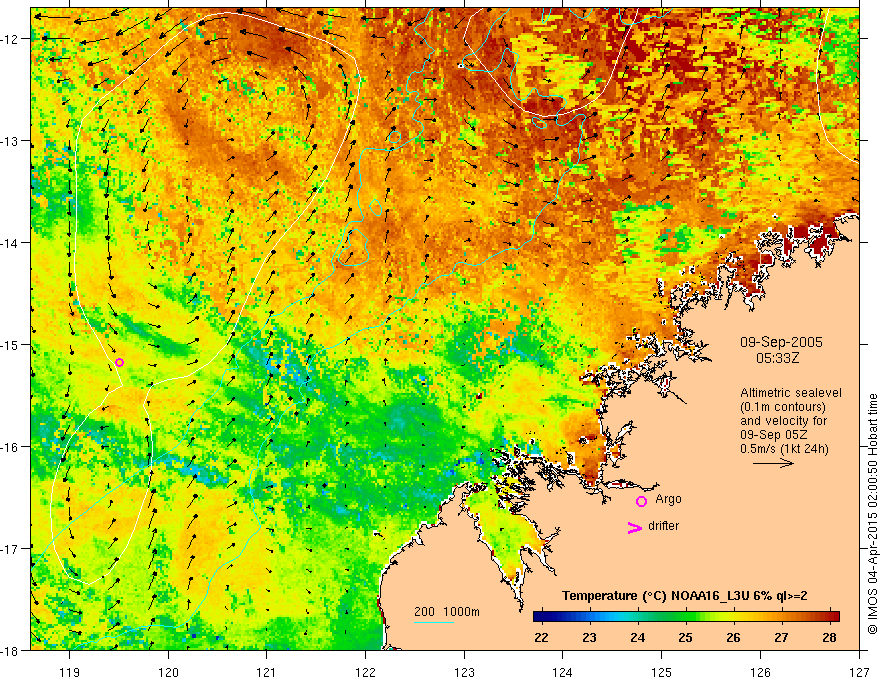Click longitude axis label 122
880x680 pixels.
[366, 672]
